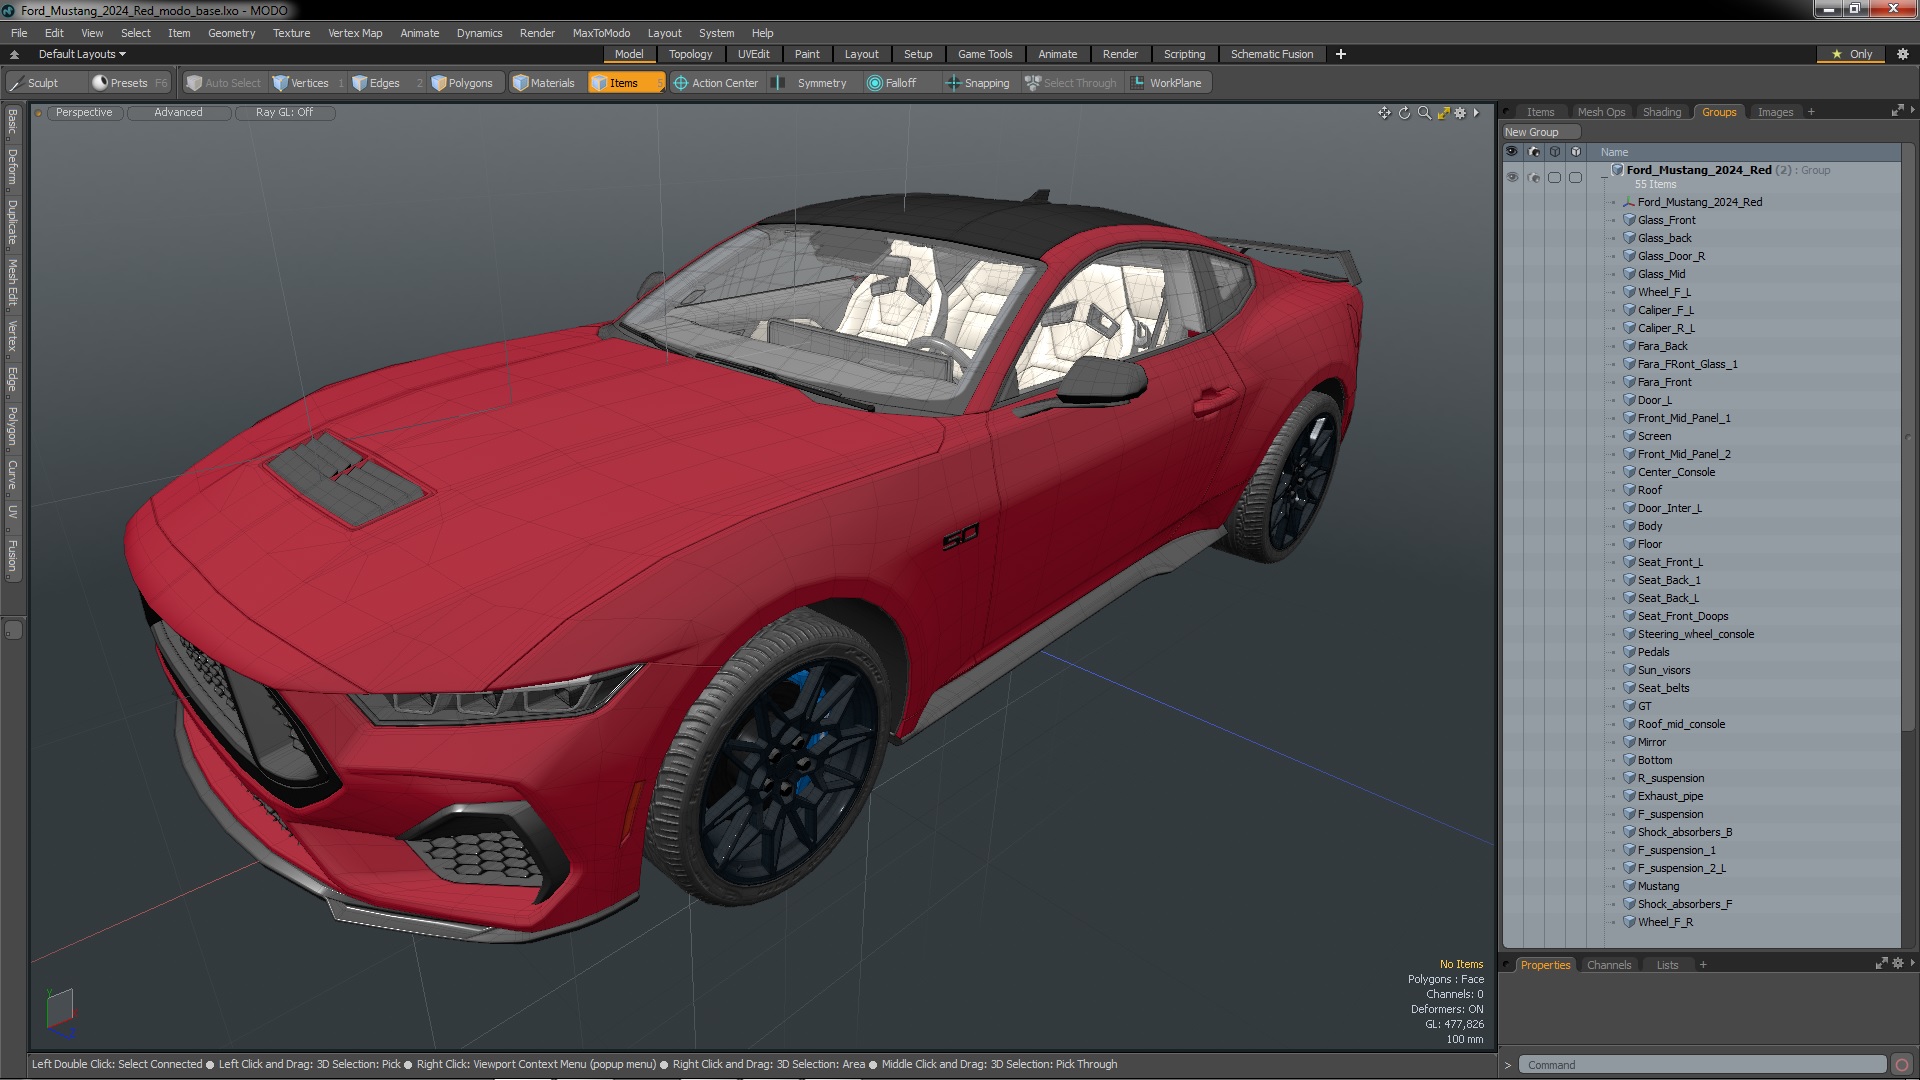Switch to the Shading panel tab
The width and height of the screenshot is (1920, 1080).
(x=1661, y=112)
